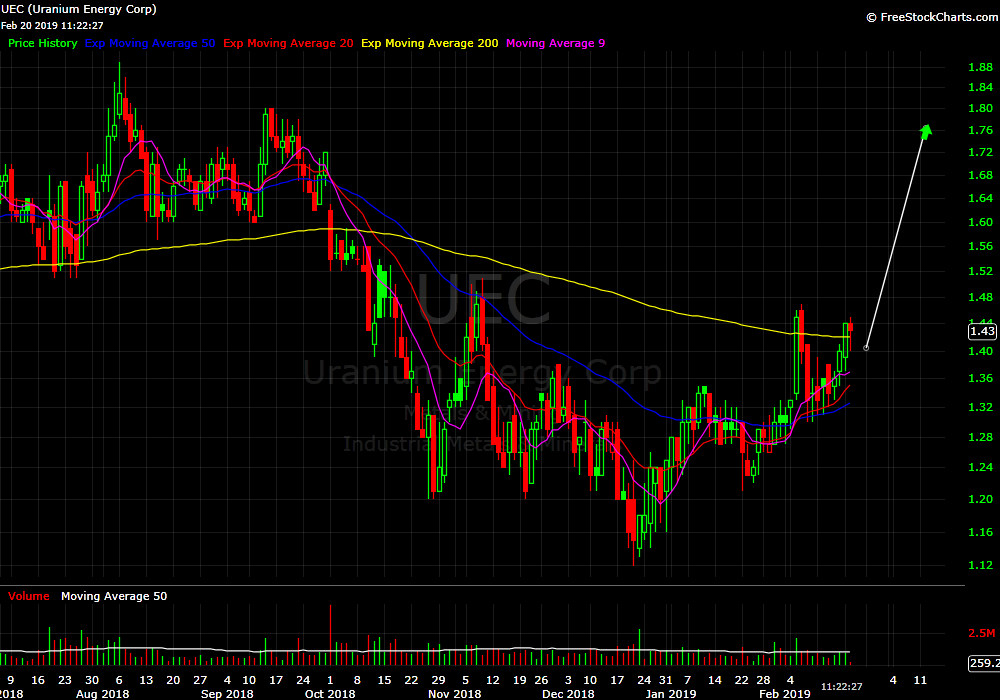Click the Sep 2018 month label
Image resolution: width=1000 pixels, height=700 pixels.
pos(227,694)
